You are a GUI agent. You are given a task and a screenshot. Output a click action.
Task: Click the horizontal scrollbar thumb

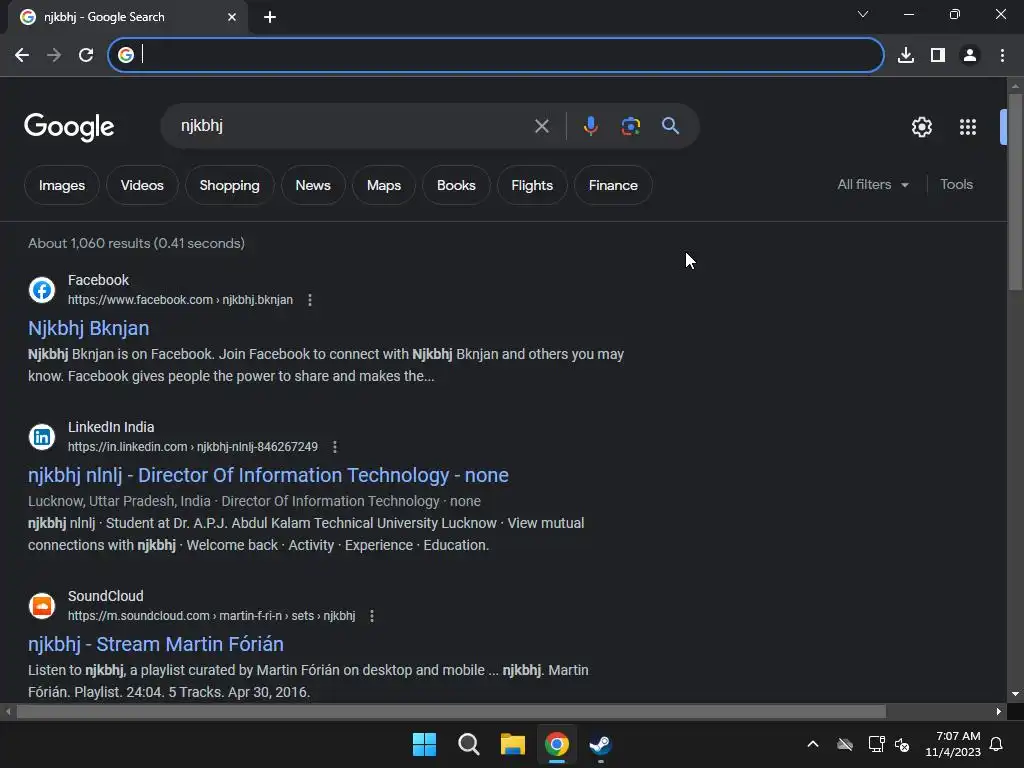pos(451,711)
